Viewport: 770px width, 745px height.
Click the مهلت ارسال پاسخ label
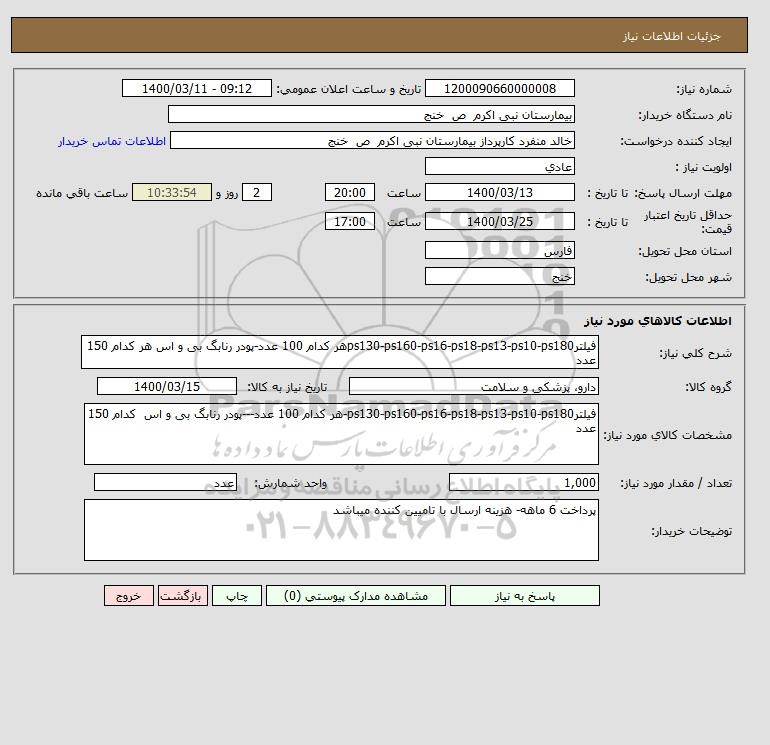683,193
